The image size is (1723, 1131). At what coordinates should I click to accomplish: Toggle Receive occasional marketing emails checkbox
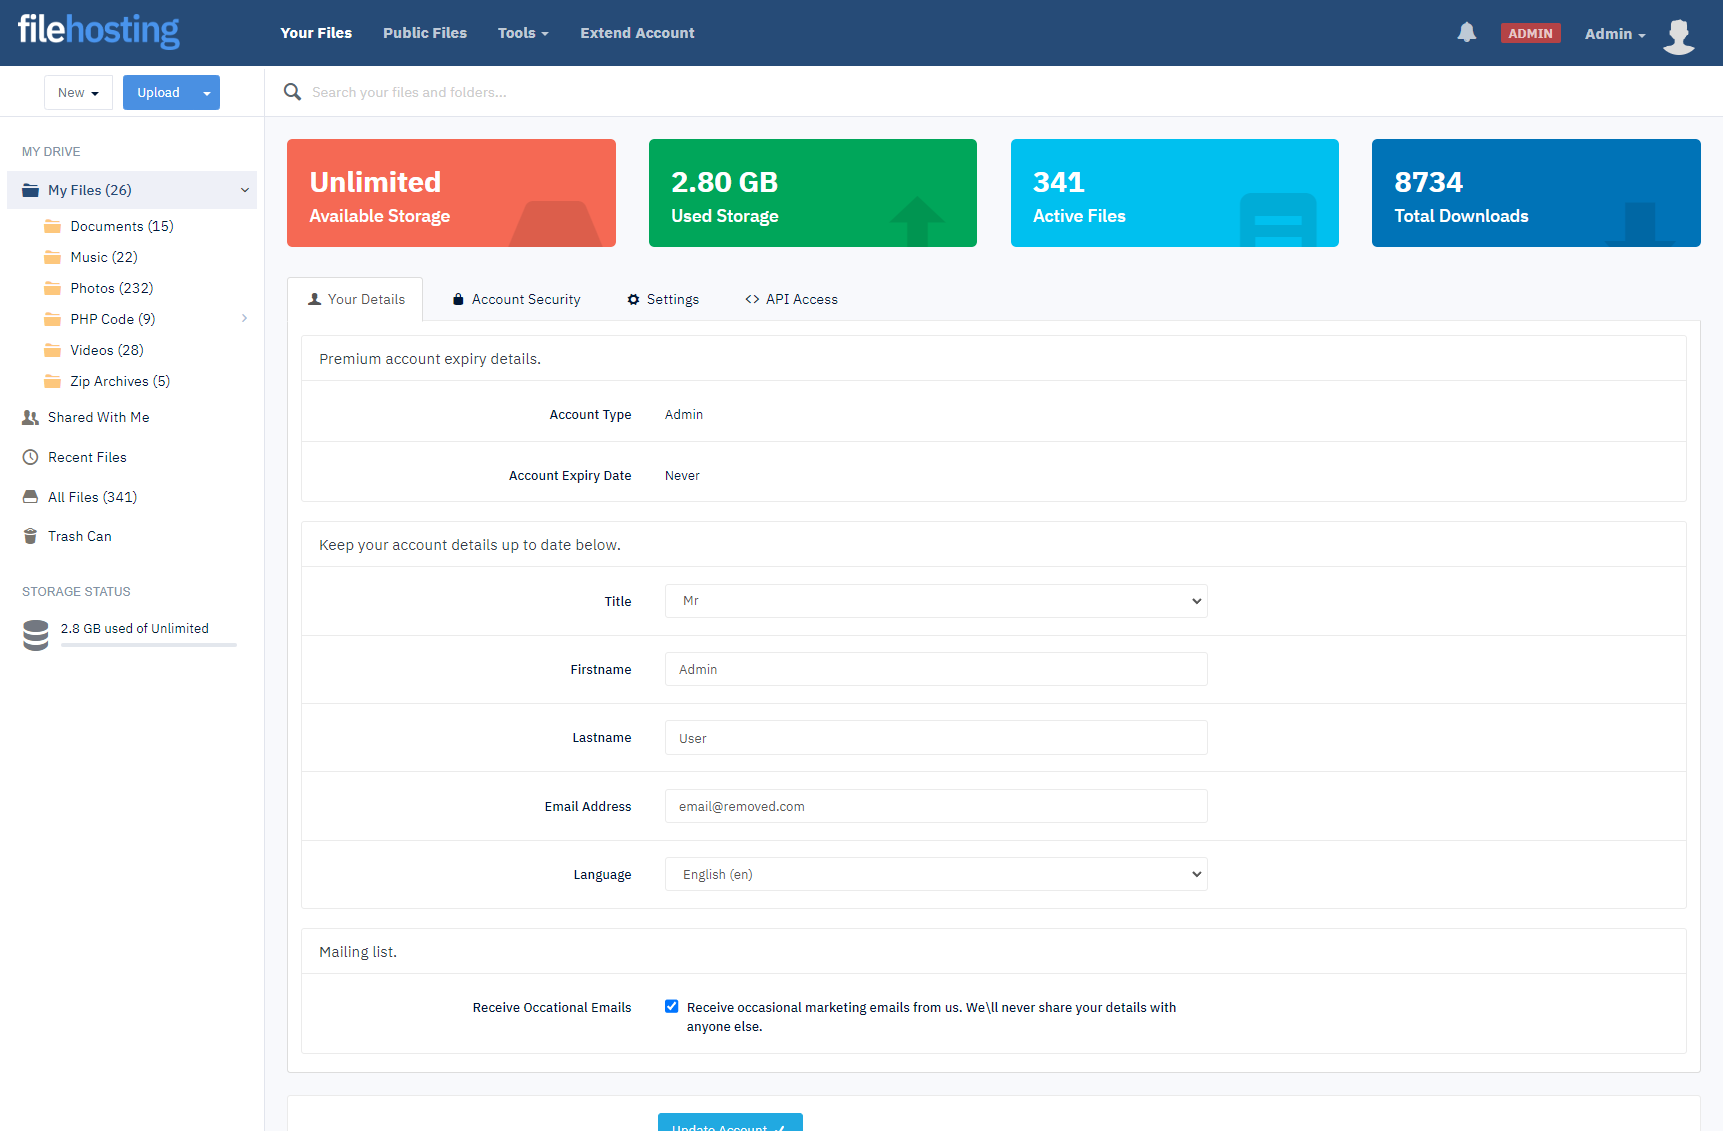coord(672,1006)
